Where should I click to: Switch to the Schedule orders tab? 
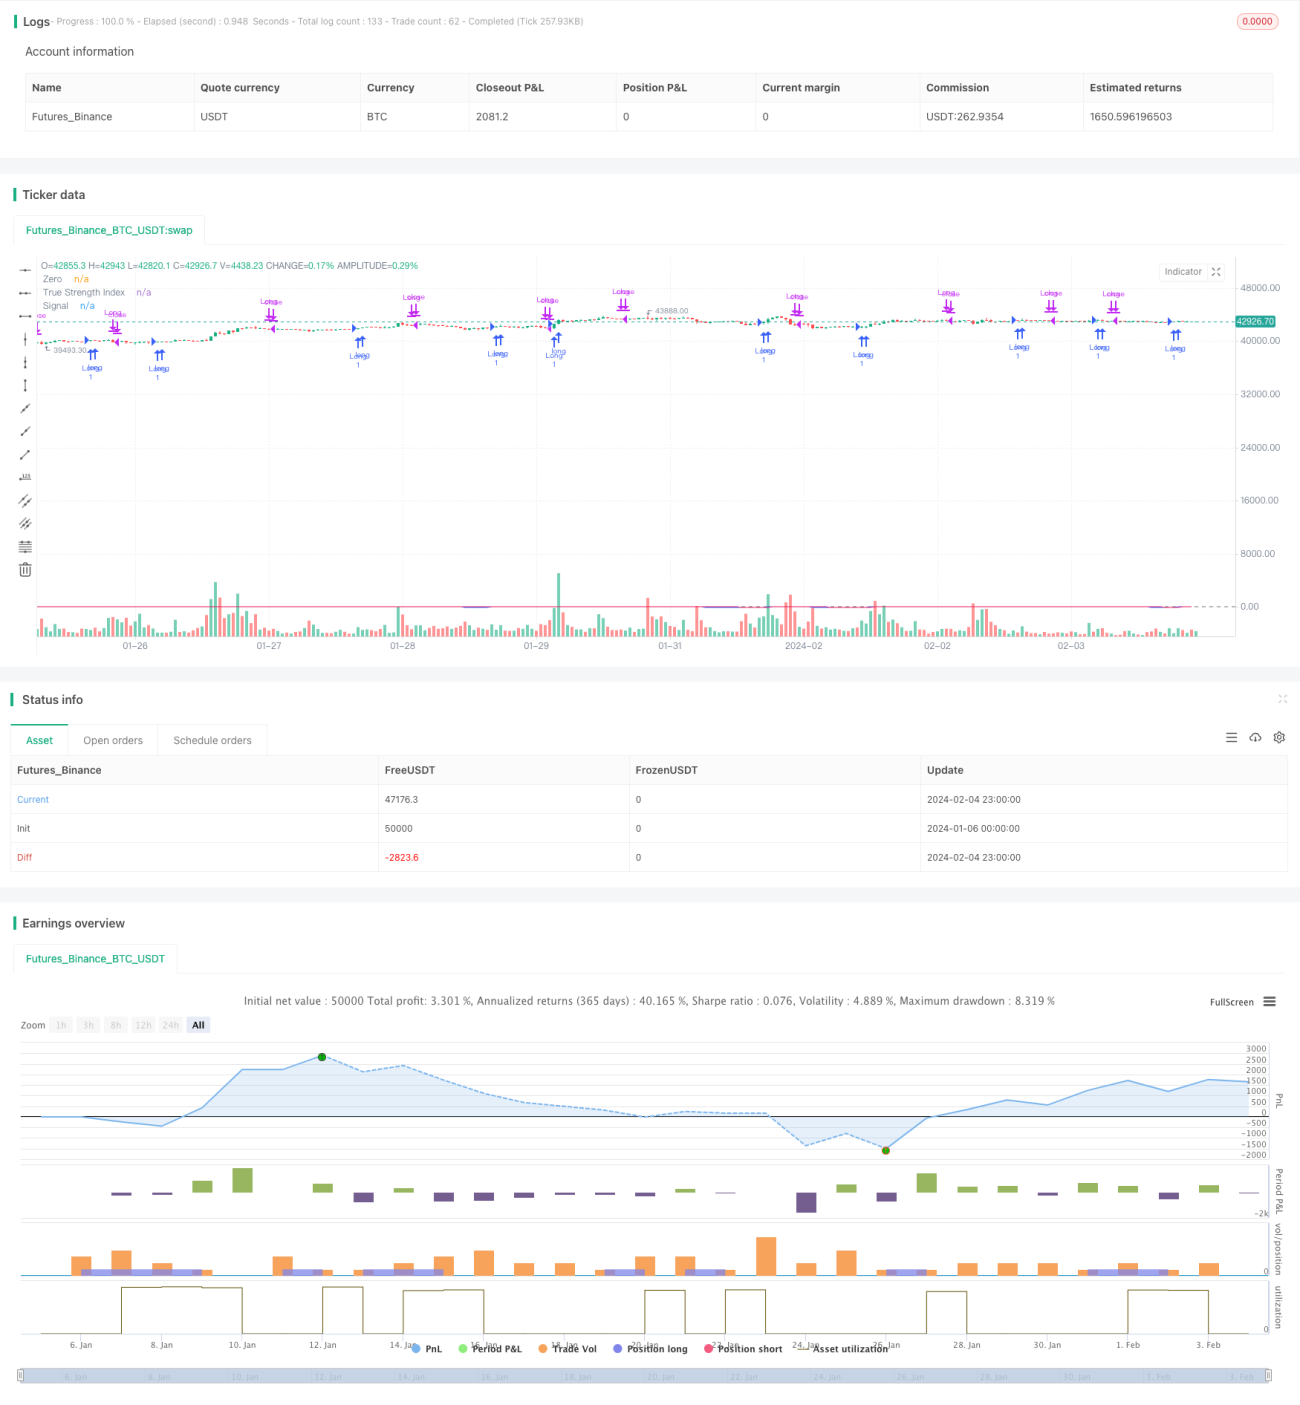(x=212, y=740)
